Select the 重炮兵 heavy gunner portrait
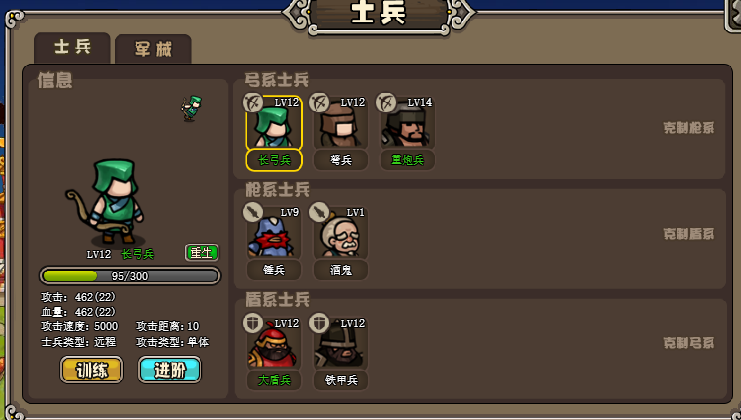741x420 pixels. click(407, 123)
